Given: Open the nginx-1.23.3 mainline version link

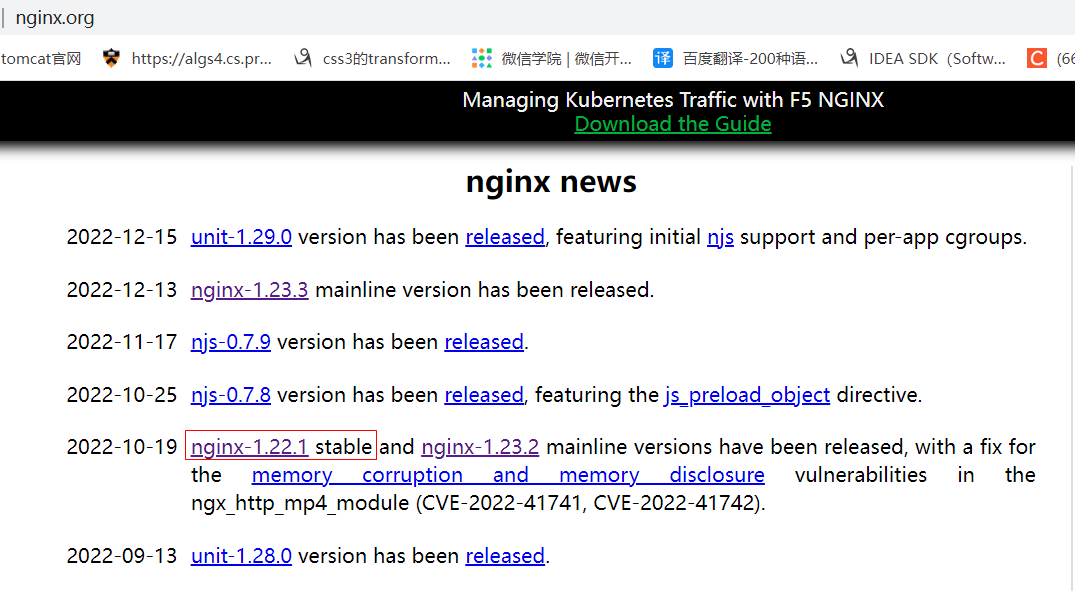Looking at the screenshot, I should click(249, 289).
